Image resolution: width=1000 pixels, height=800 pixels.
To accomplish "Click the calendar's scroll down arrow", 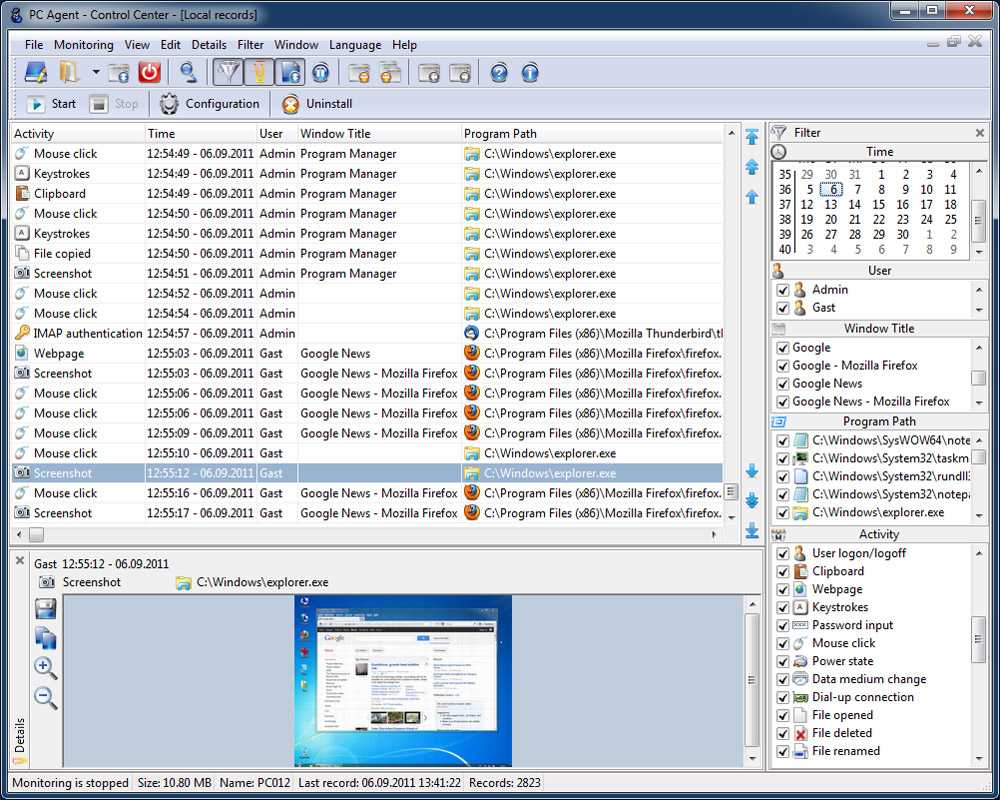I will (x=979, y=252).
